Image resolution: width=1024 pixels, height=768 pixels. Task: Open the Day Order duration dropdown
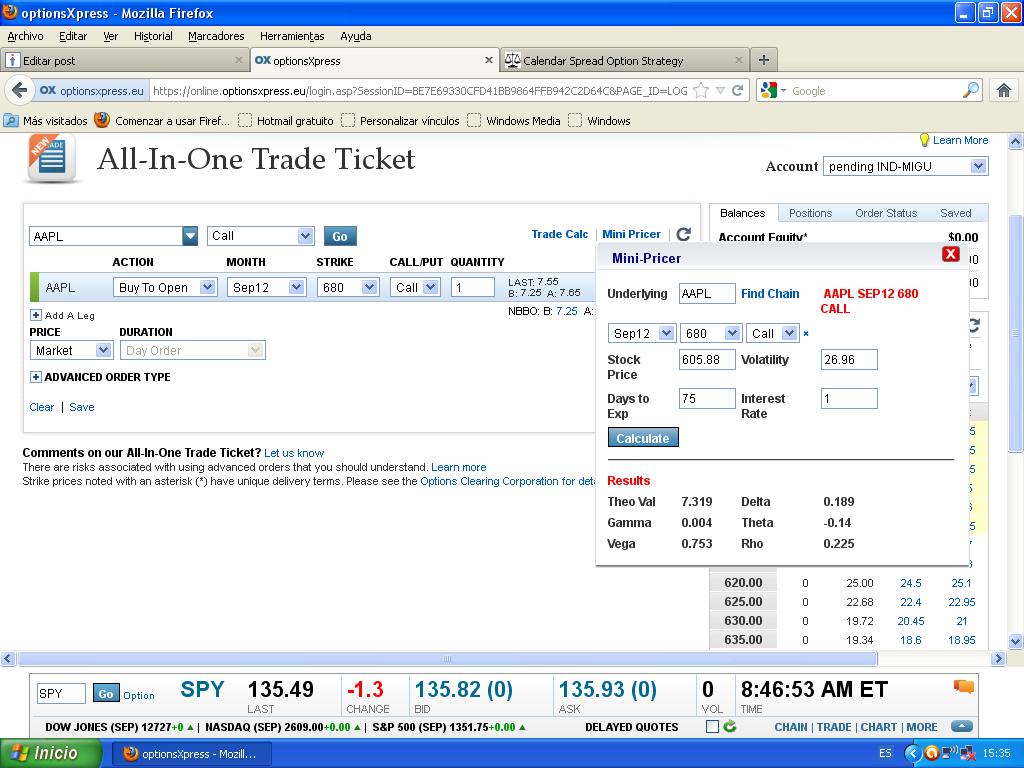click(x=193, y=351)
